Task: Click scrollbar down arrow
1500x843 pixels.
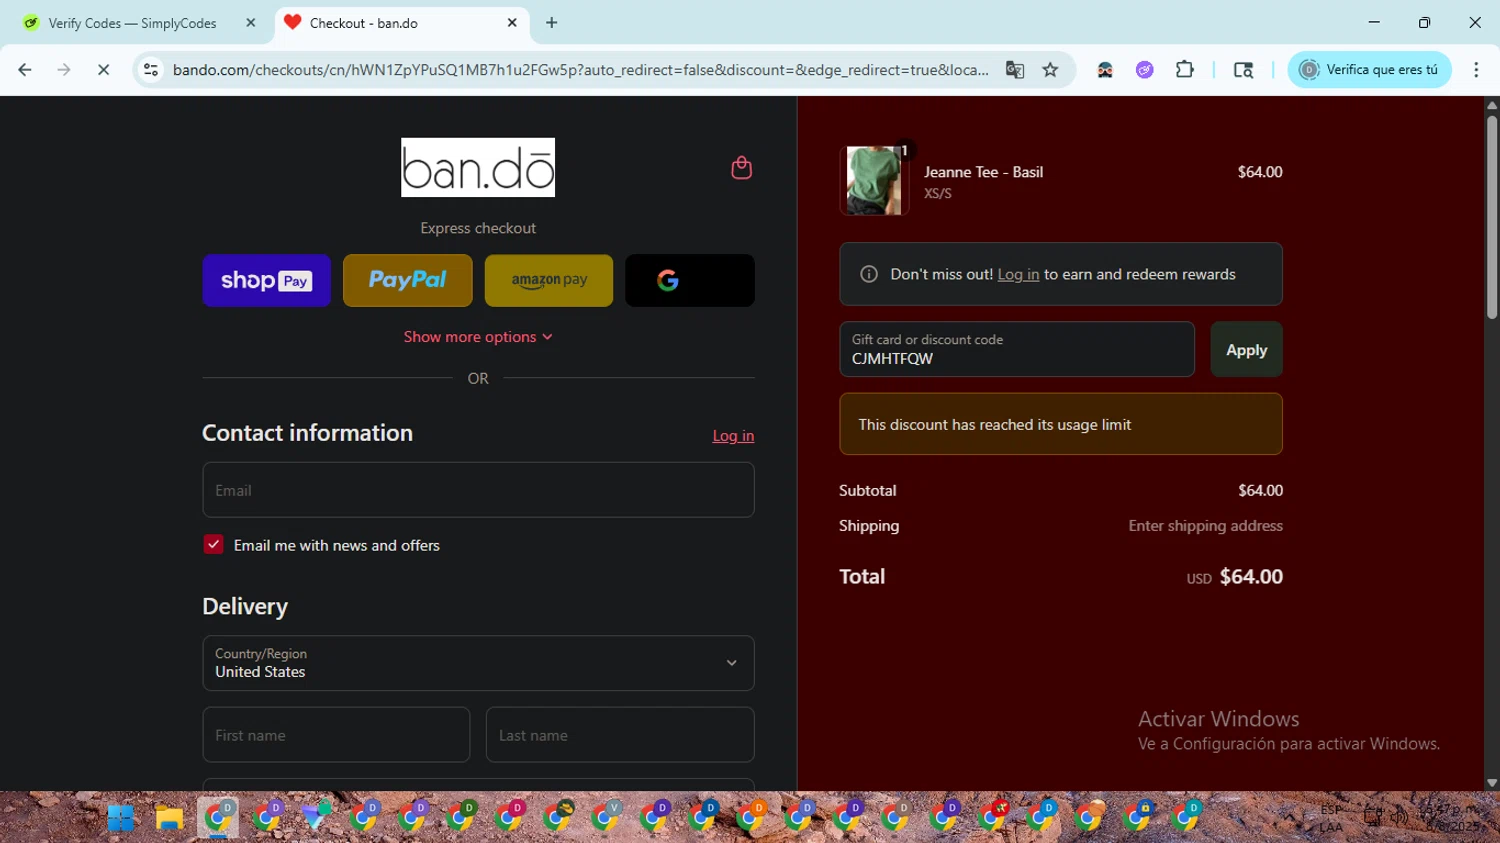Action: (x=1492, y=783)
